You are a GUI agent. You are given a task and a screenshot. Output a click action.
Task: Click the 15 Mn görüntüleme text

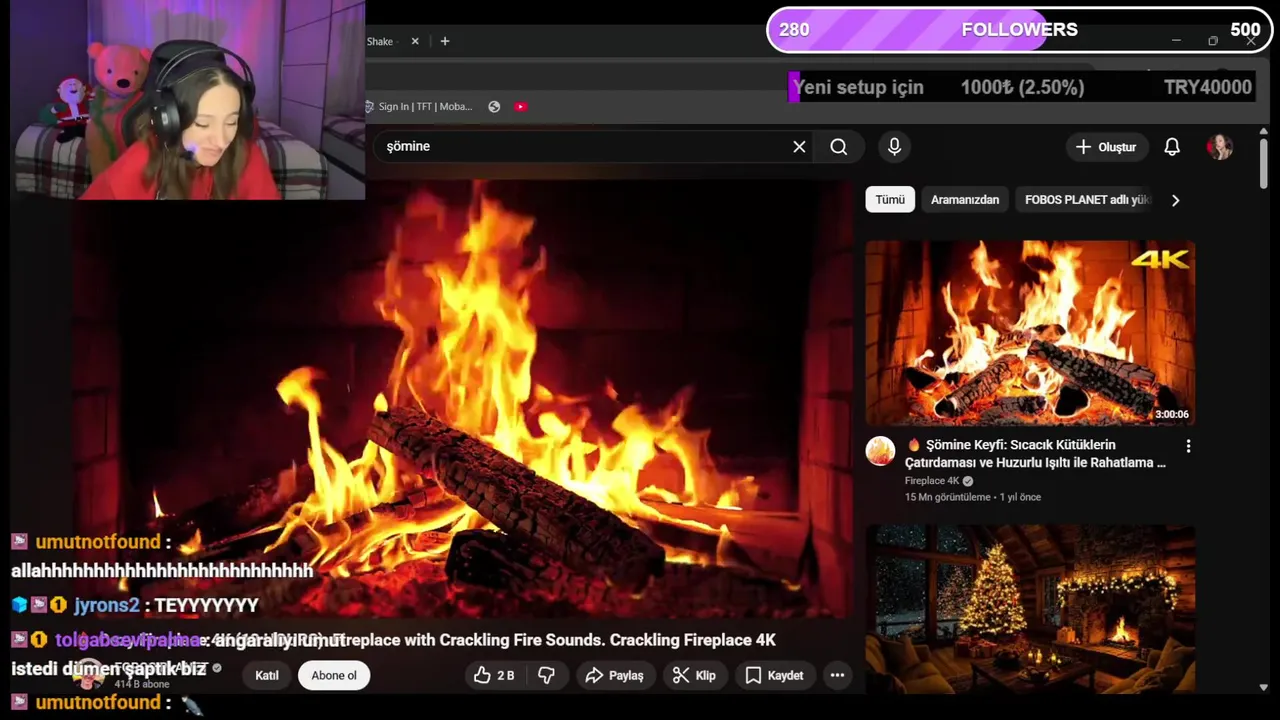(948, 498)
